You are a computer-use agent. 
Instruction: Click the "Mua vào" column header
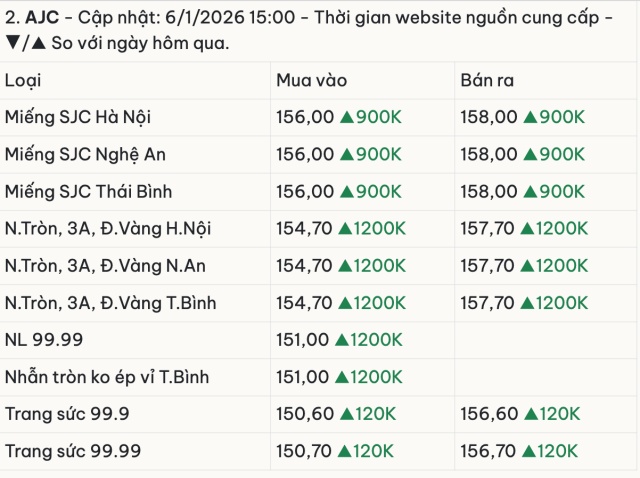pos(311,81)
